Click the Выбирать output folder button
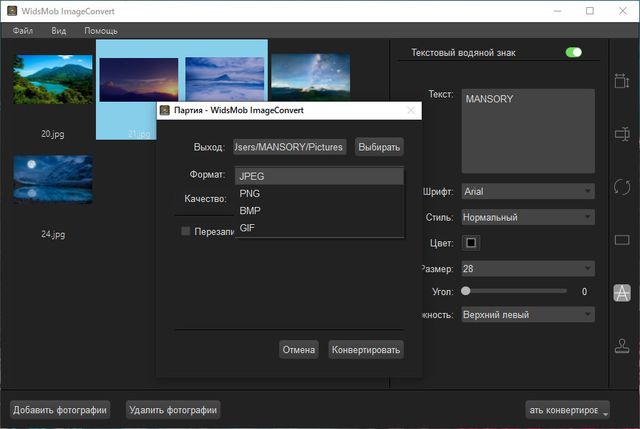Image resolution: width=640 pixels, height=429 pixels. [379, 147]
